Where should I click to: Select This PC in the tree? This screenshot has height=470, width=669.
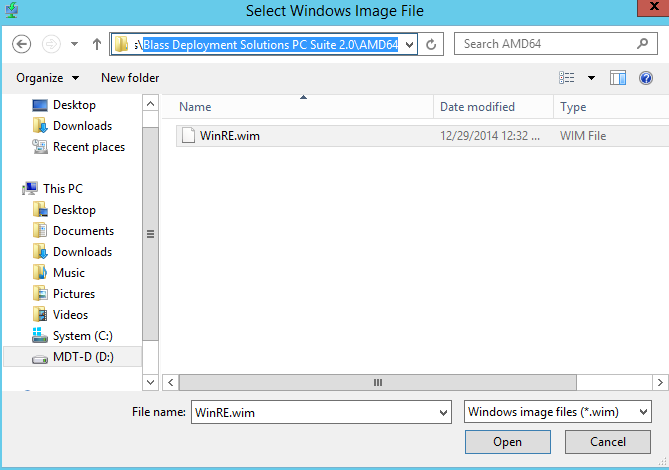click(x=63, y=189)
